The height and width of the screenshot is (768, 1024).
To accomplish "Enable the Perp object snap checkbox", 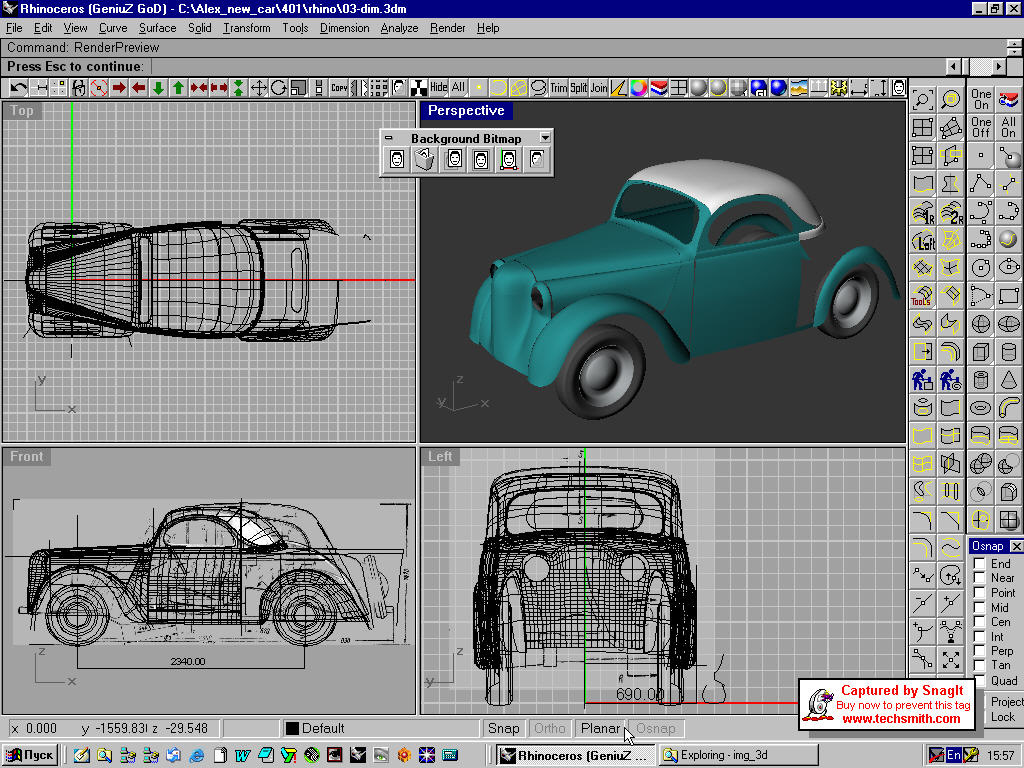I will (x=980, y=651).
